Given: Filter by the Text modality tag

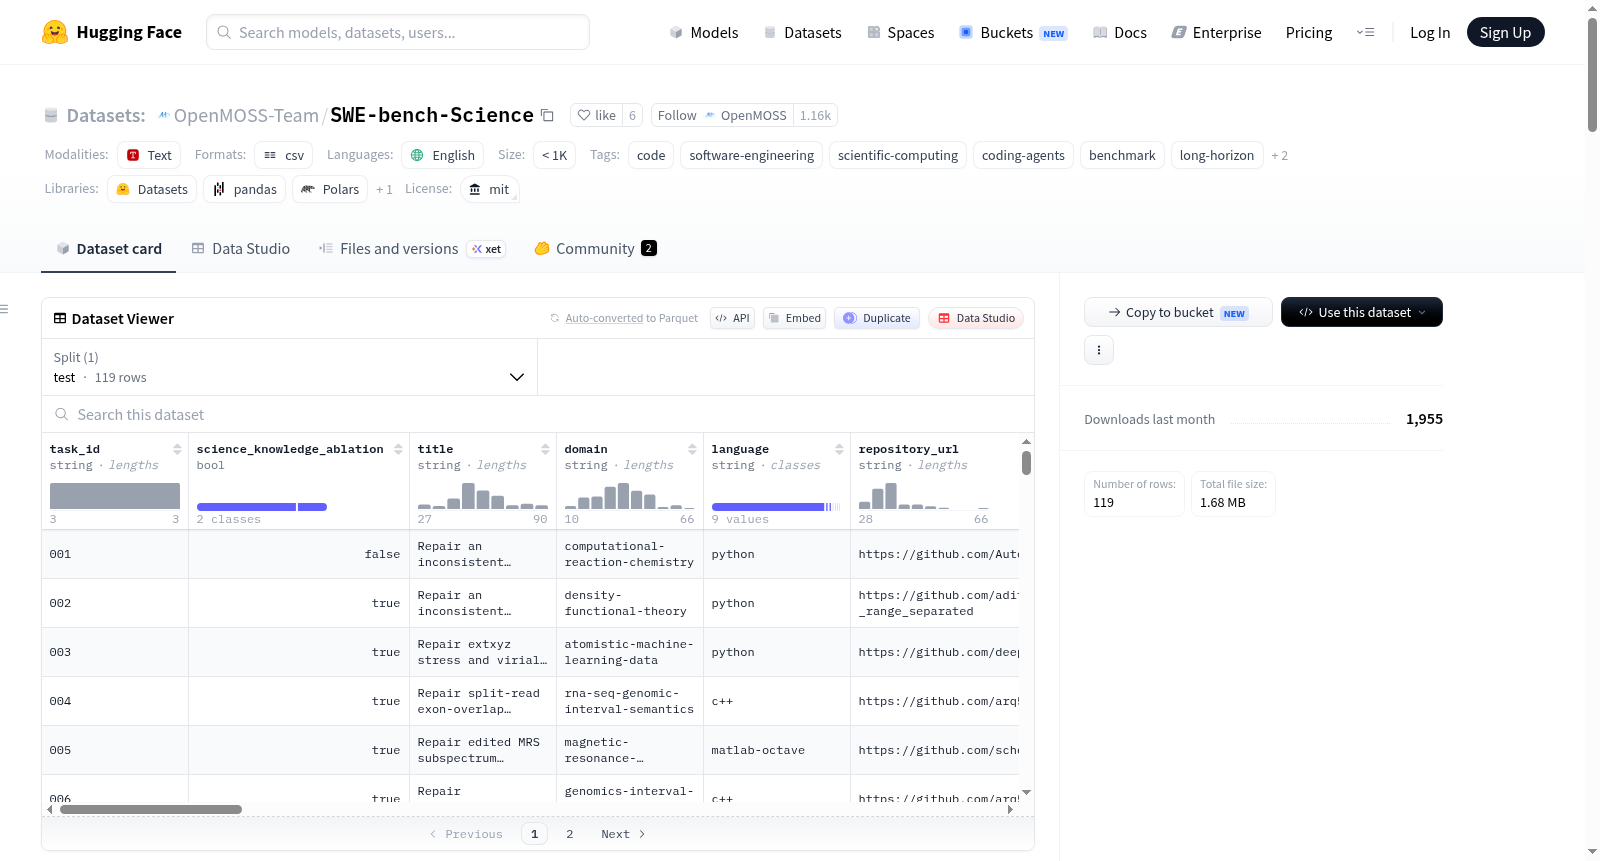Looking at the screenshot, I should (x=149, y=155).
